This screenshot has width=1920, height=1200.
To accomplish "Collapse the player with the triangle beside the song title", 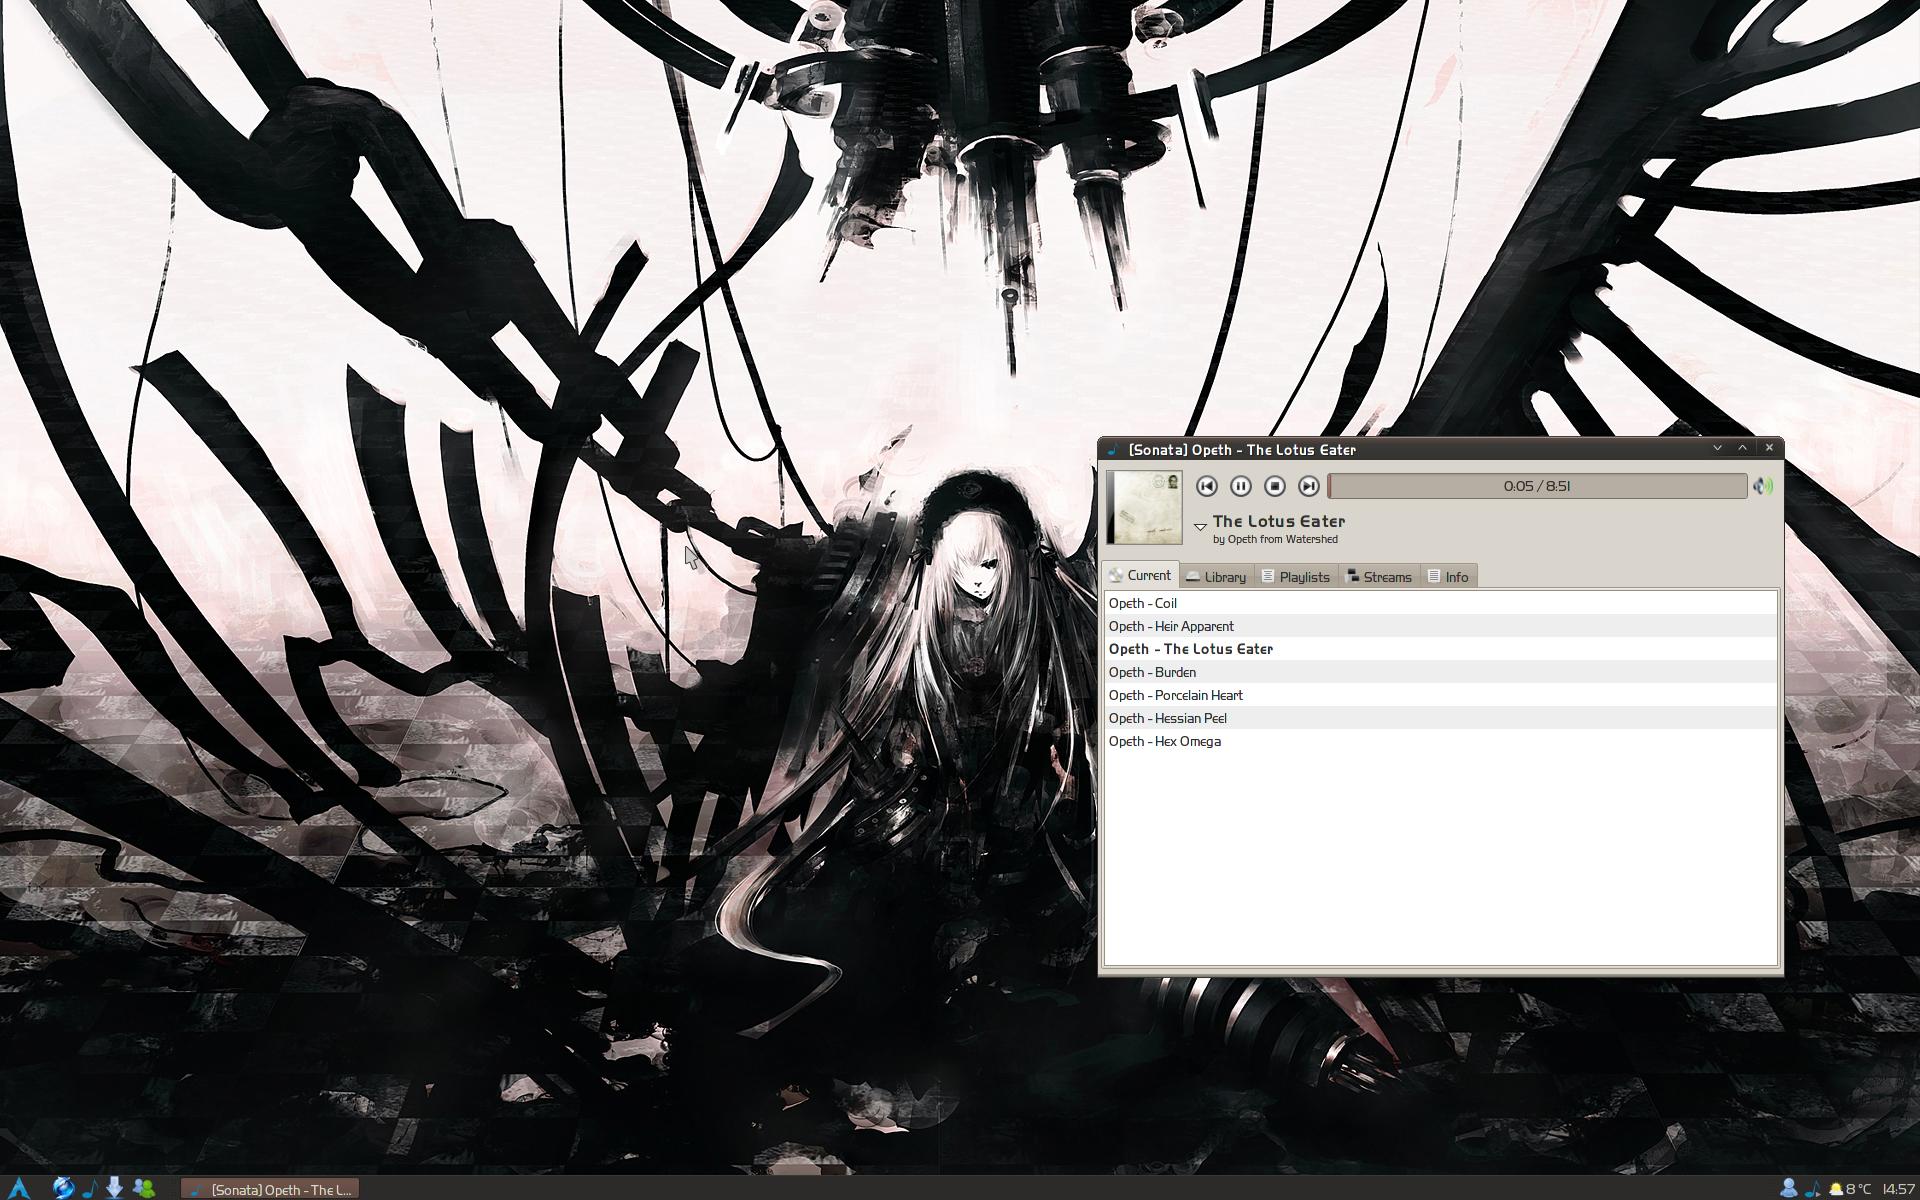I will point(1200,527).
